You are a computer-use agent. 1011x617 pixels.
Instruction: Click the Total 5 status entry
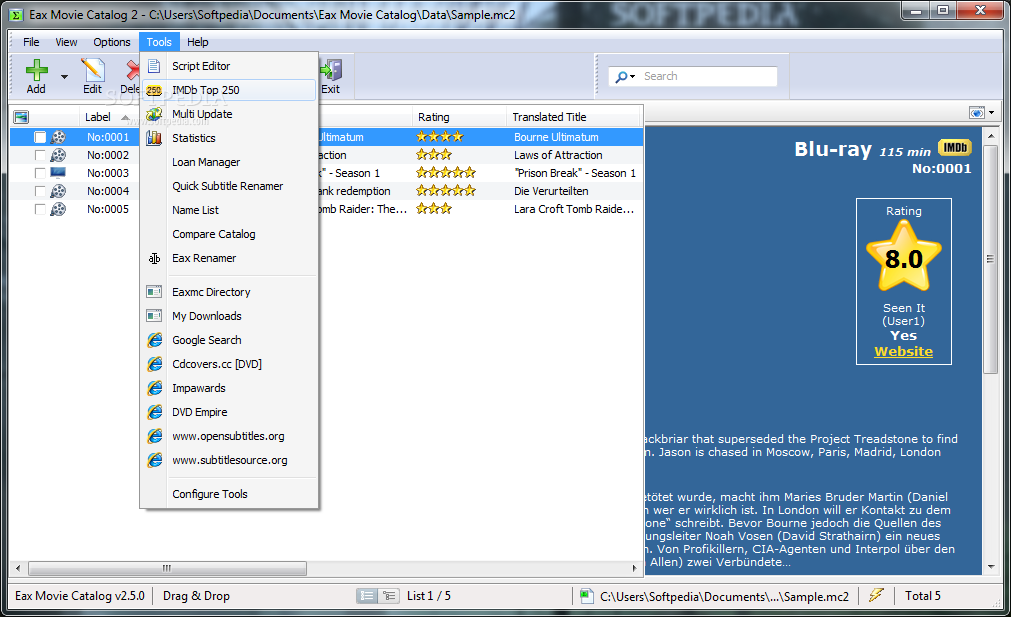(923, 596)
